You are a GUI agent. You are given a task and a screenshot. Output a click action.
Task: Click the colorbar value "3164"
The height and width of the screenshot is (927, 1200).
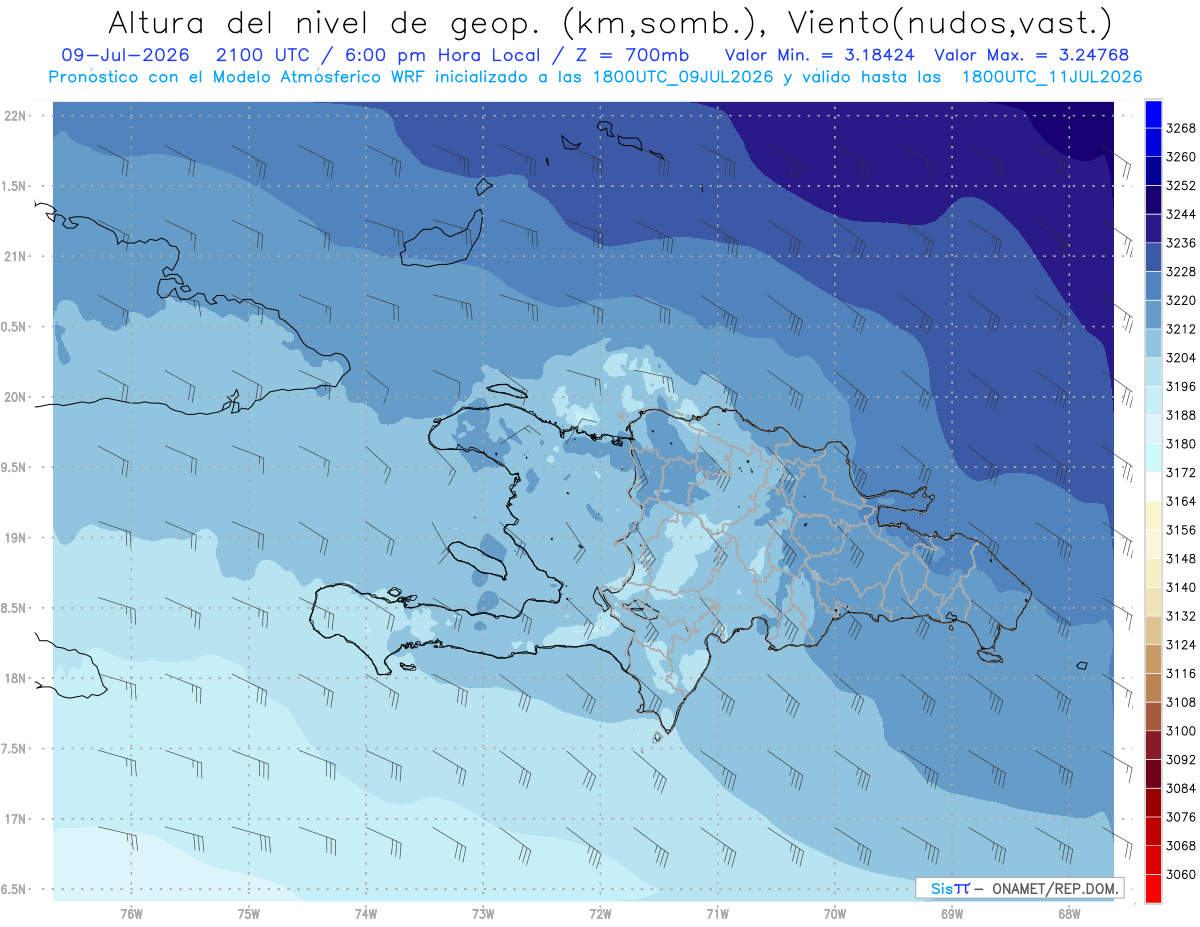pos(1180,501)
